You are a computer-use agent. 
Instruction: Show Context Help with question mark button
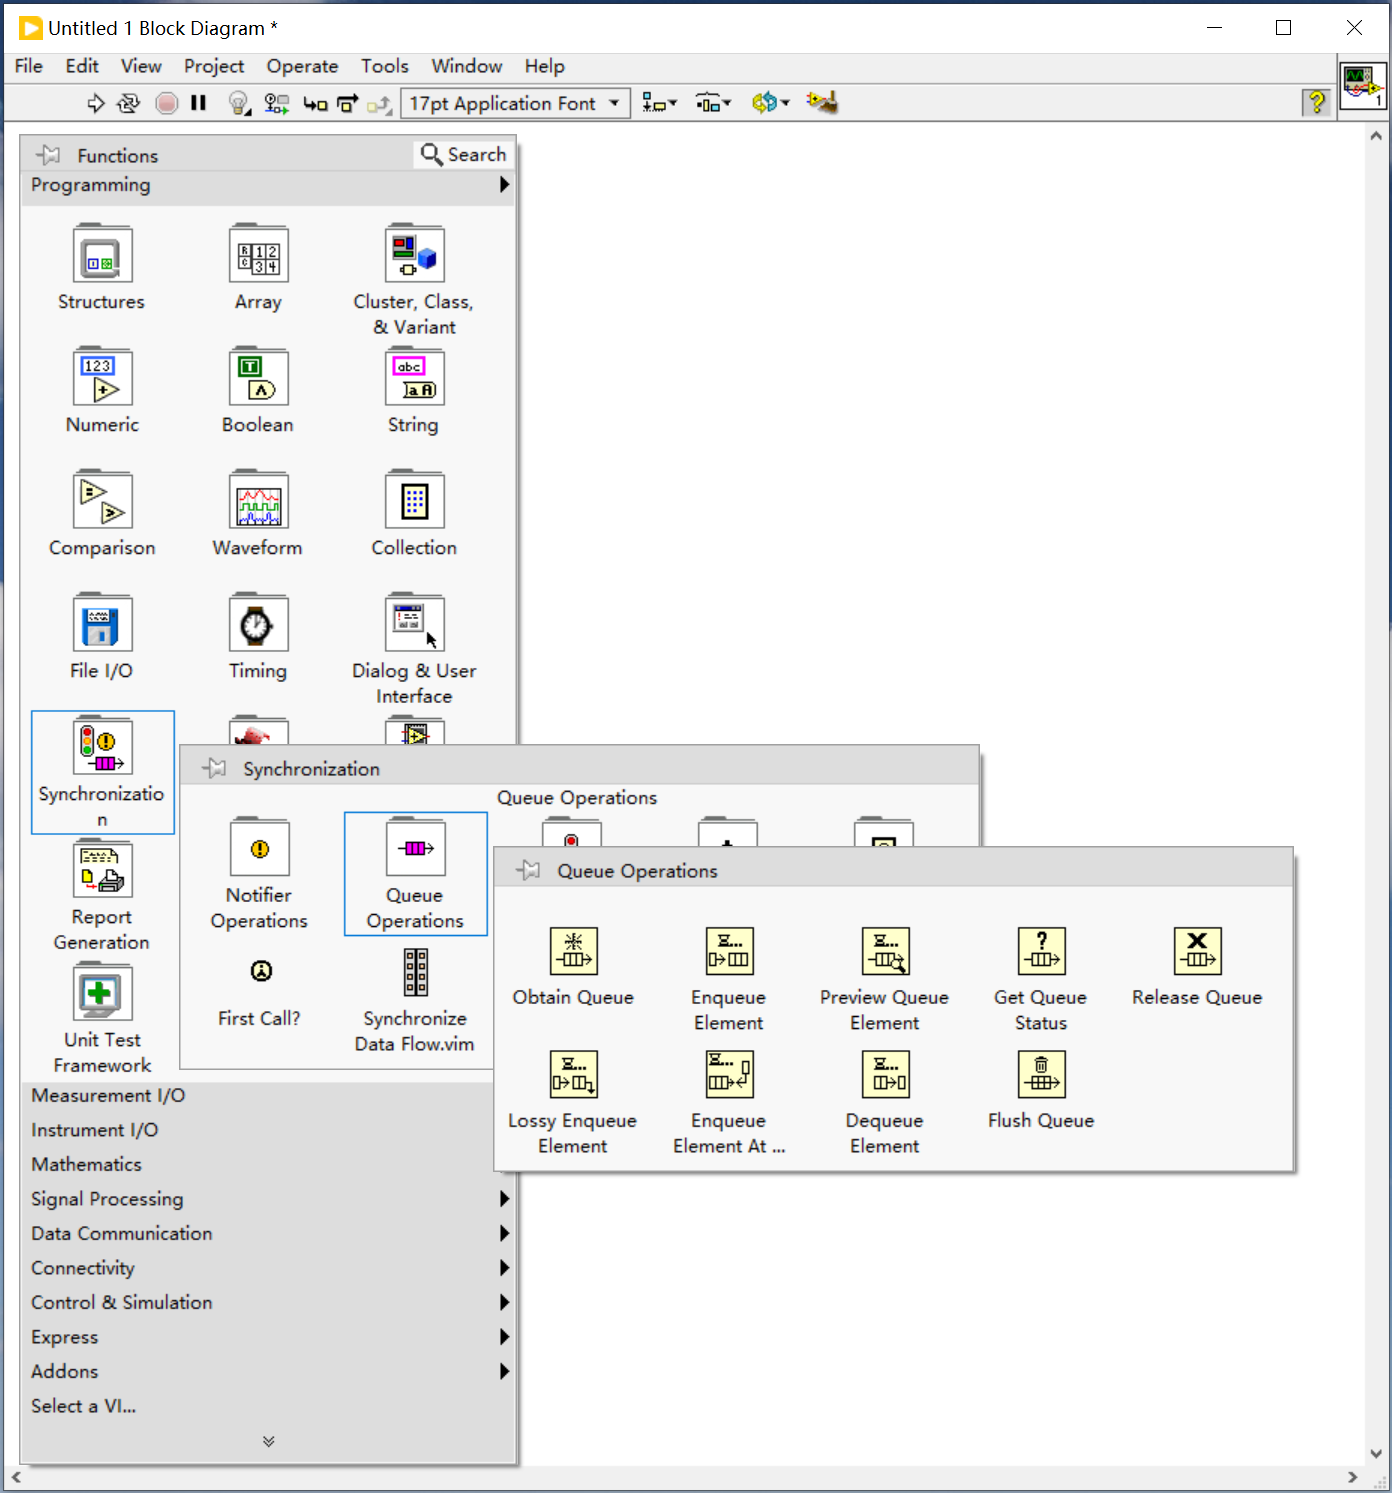[1316, 101]
